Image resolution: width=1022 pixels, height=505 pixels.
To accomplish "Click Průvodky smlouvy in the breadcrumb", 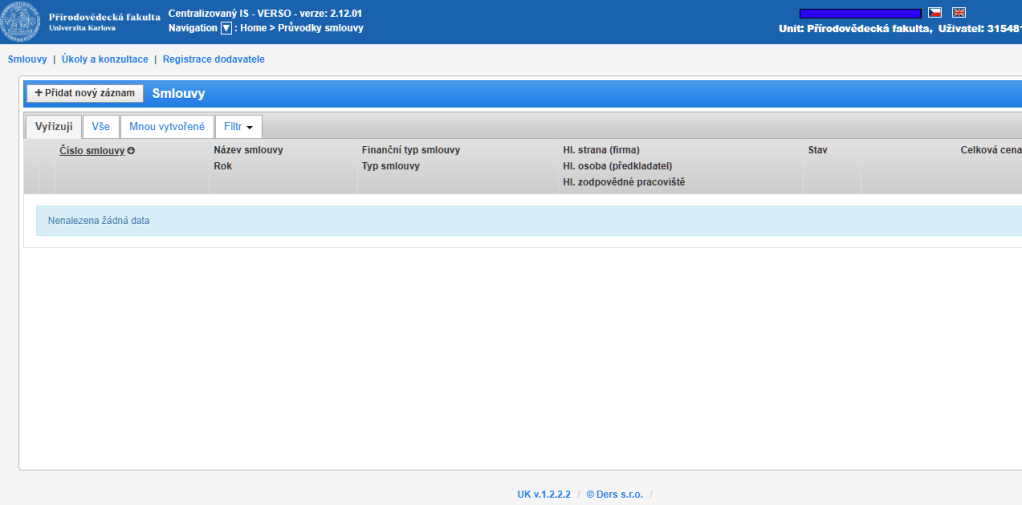I will pyautogui.click(x=321, y=28).
